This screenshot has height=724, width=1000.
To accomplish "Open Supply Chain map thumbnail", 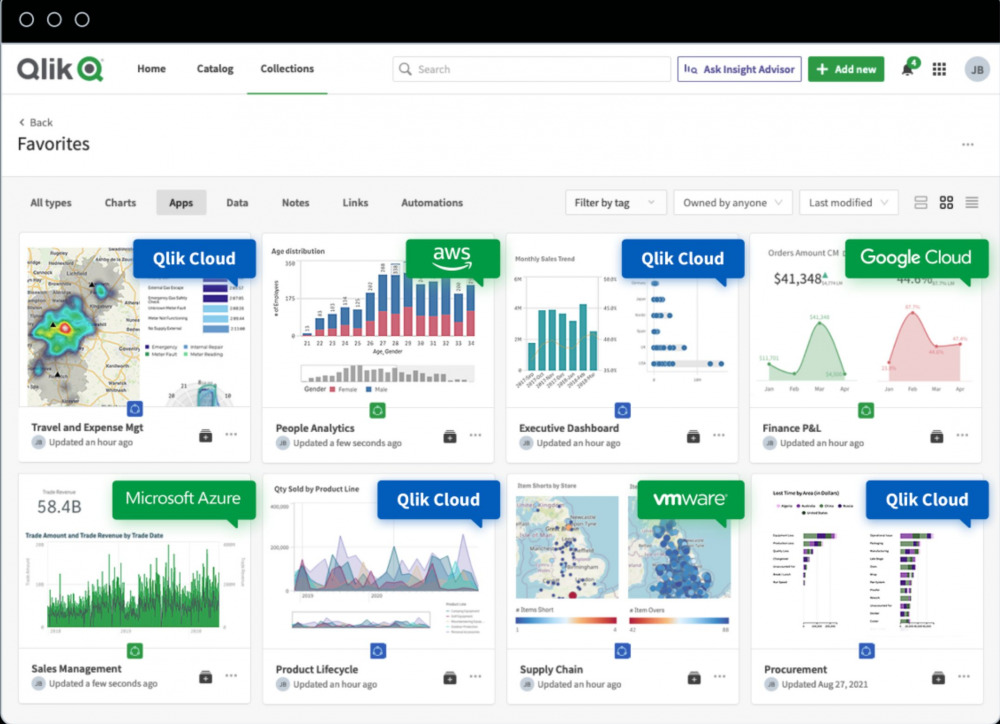I will pos(622,561).
